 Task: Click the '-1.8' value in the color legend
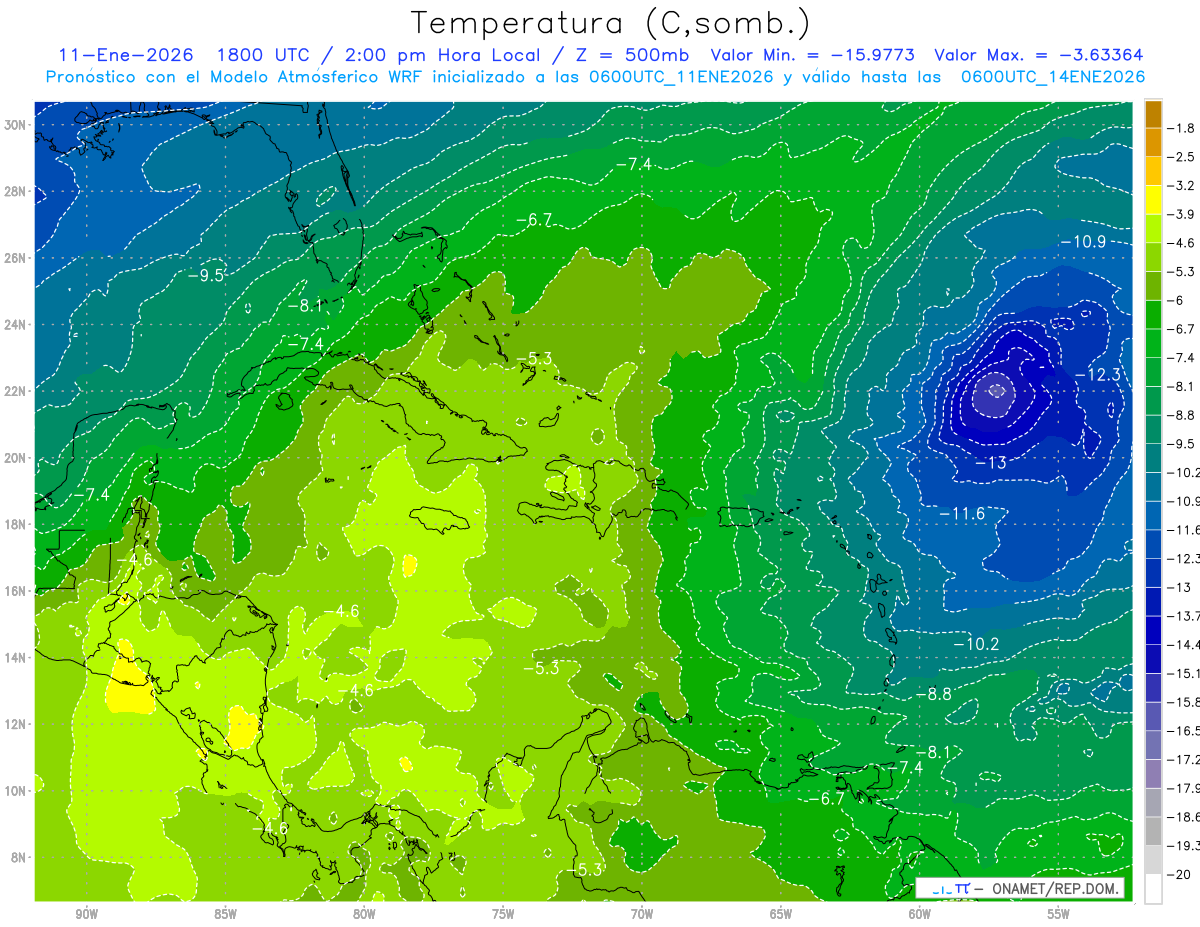point(1183,128)
